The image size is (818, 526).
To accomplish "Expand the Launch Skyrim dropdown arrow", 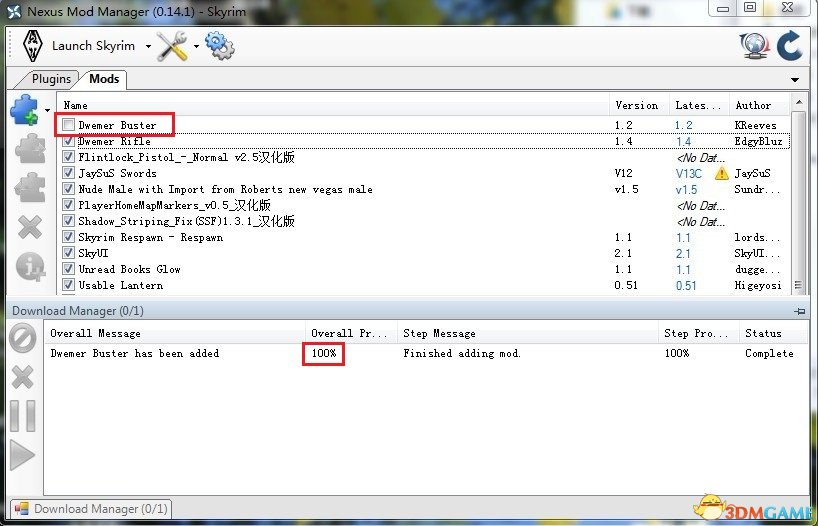I will click(148, 46).
